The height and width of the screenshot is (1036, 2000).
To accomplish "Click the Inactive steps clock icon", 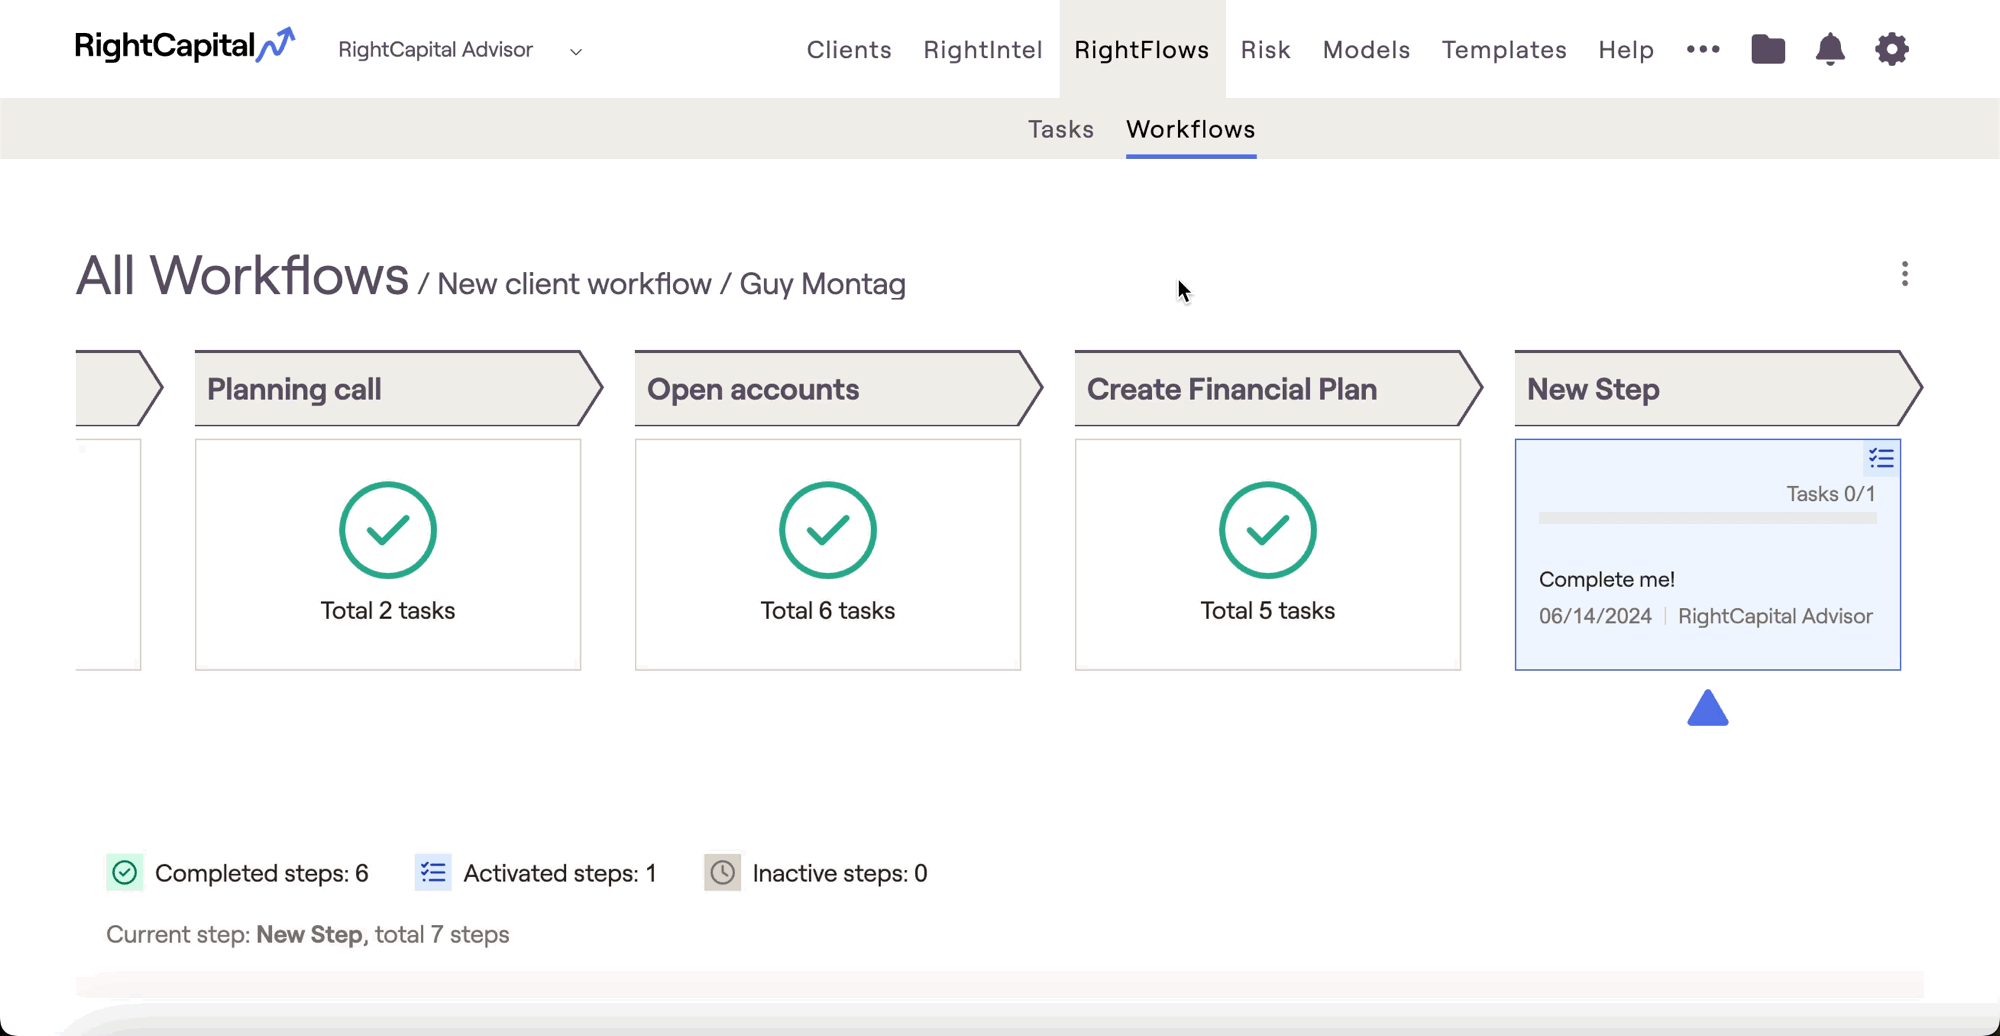I will (x=722, y=873).
